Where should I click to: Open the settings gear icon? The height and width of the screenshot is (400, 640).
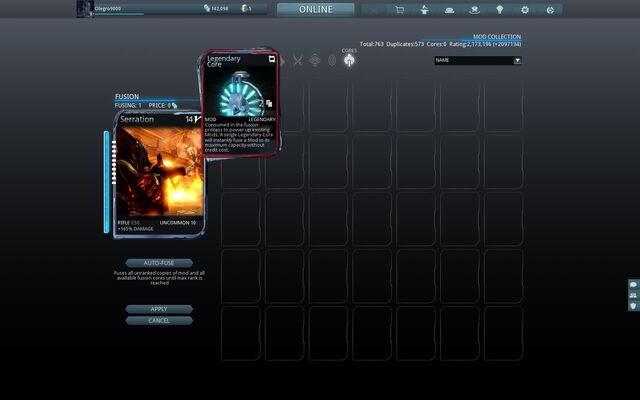coord(525,10)
